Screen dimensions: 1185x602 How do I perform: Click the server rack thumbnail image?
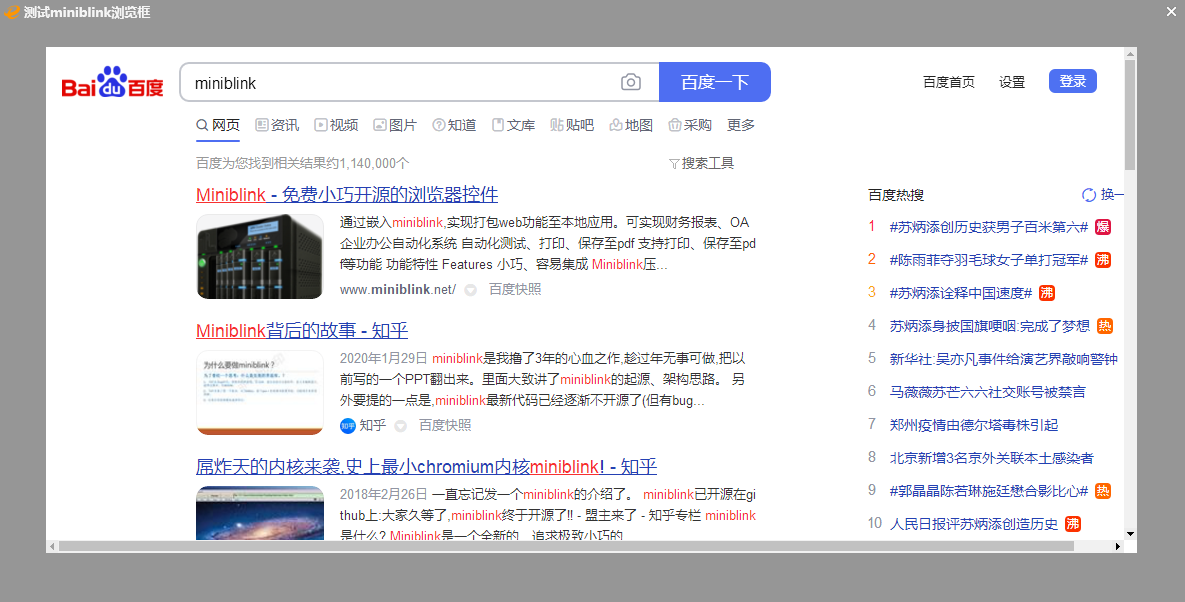pos(260,256)
